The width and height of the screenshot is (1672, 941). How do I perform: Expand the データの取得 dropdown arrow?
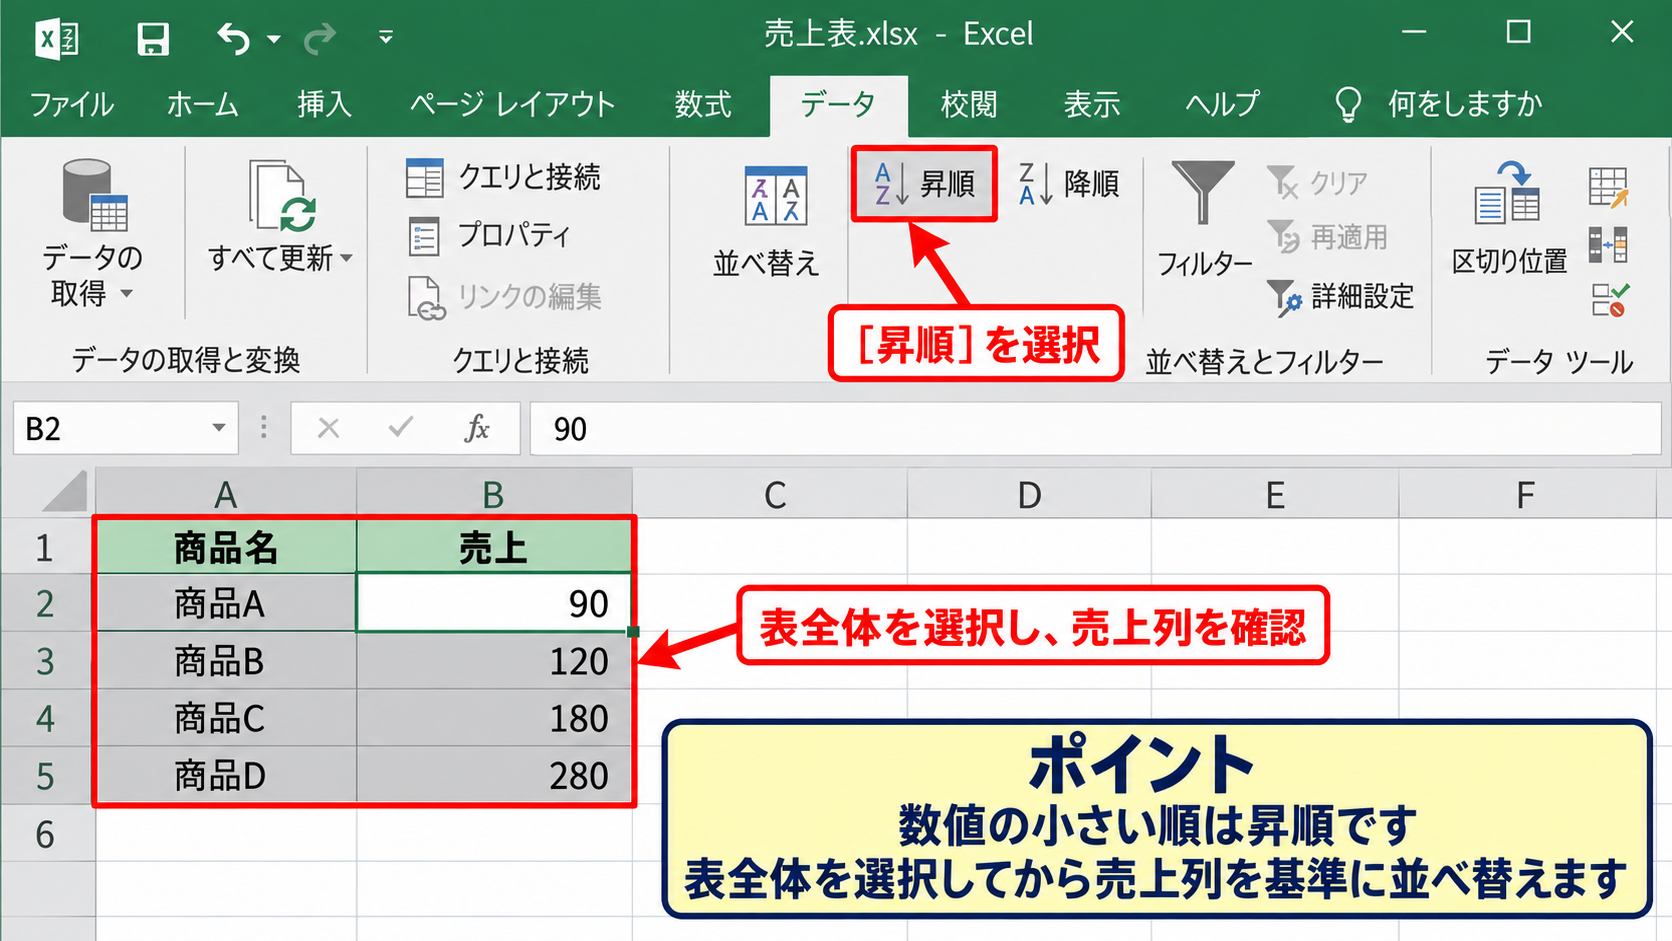127,294
